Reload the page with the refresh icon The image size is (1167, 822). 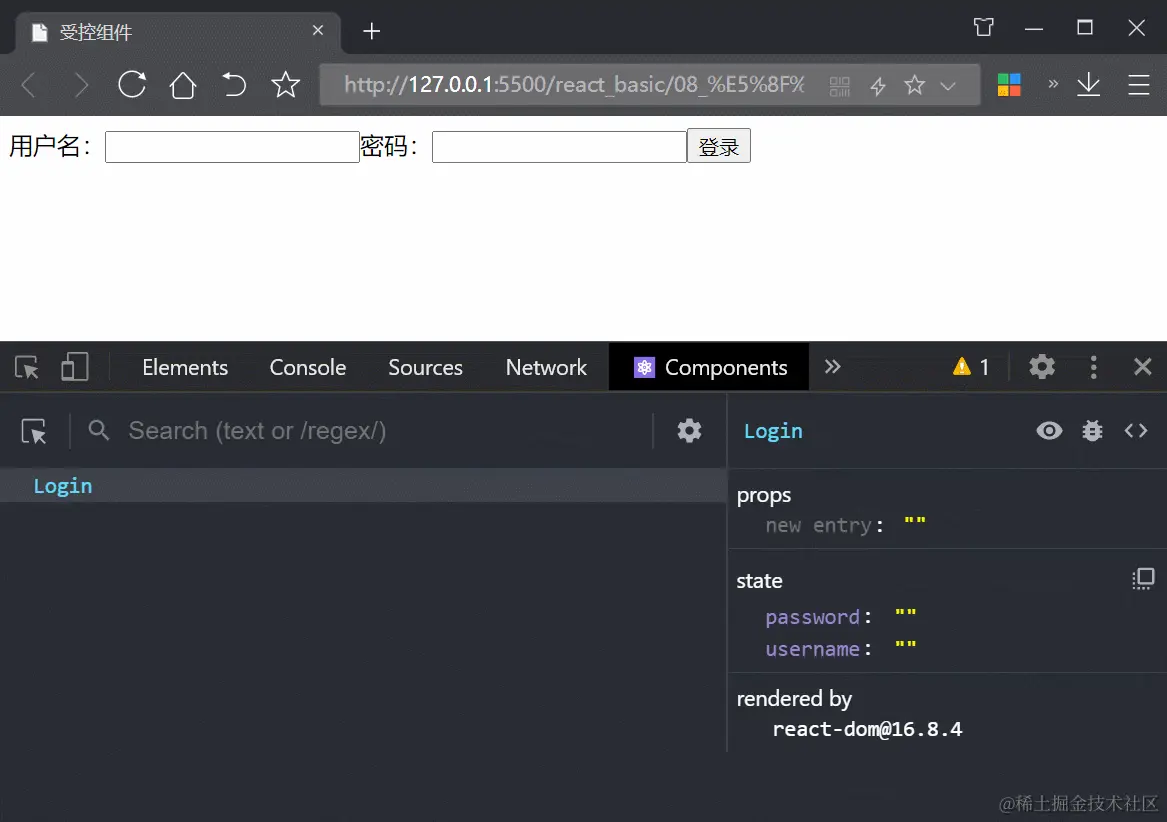(x=132, y=85)
